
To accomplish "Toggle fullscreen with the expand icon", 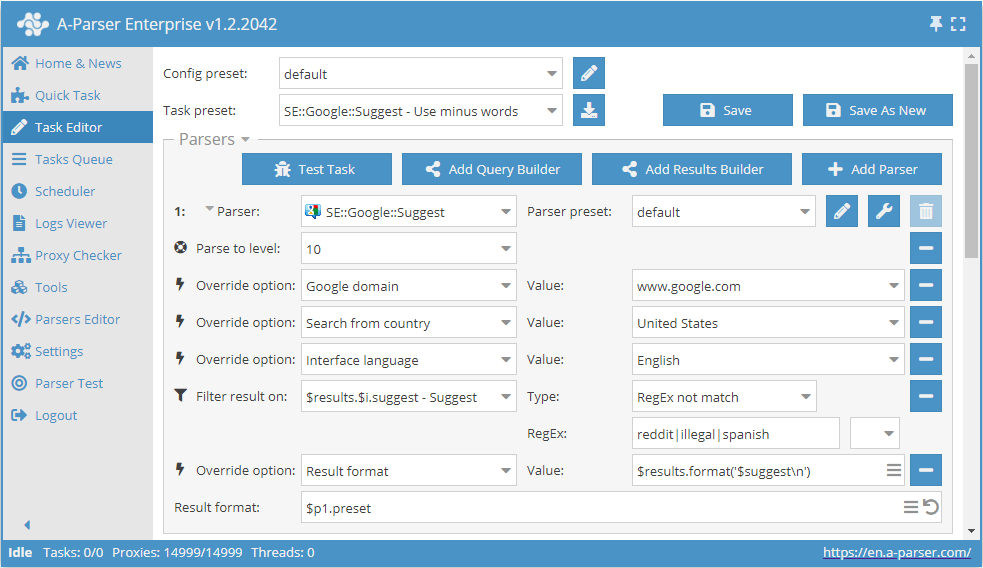I will (x=959, y=24).
